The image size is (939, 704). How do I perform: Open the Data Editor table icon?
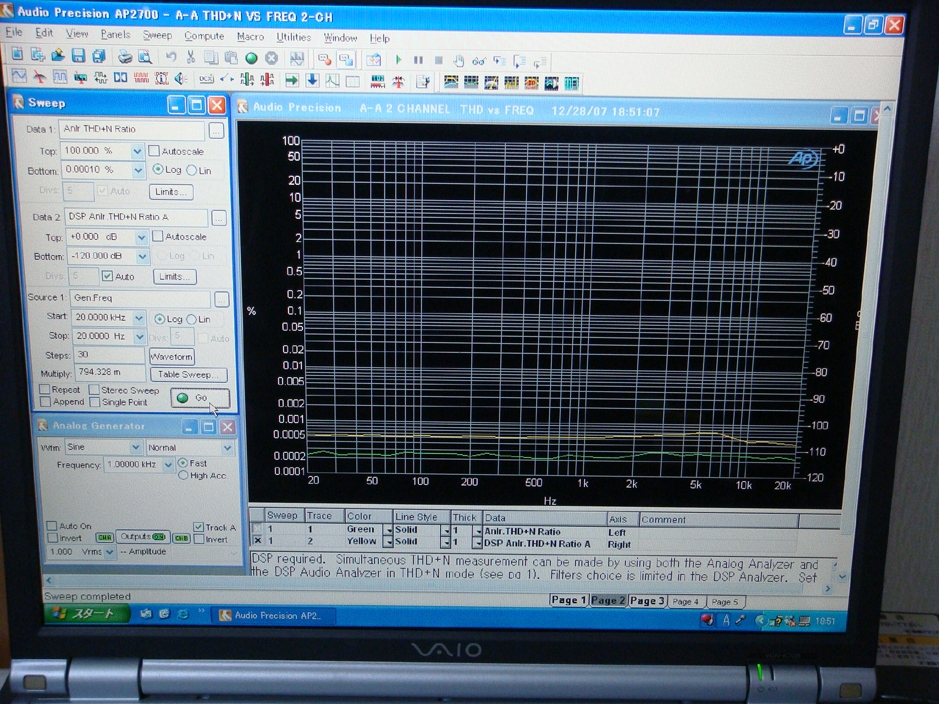(353, 81)
